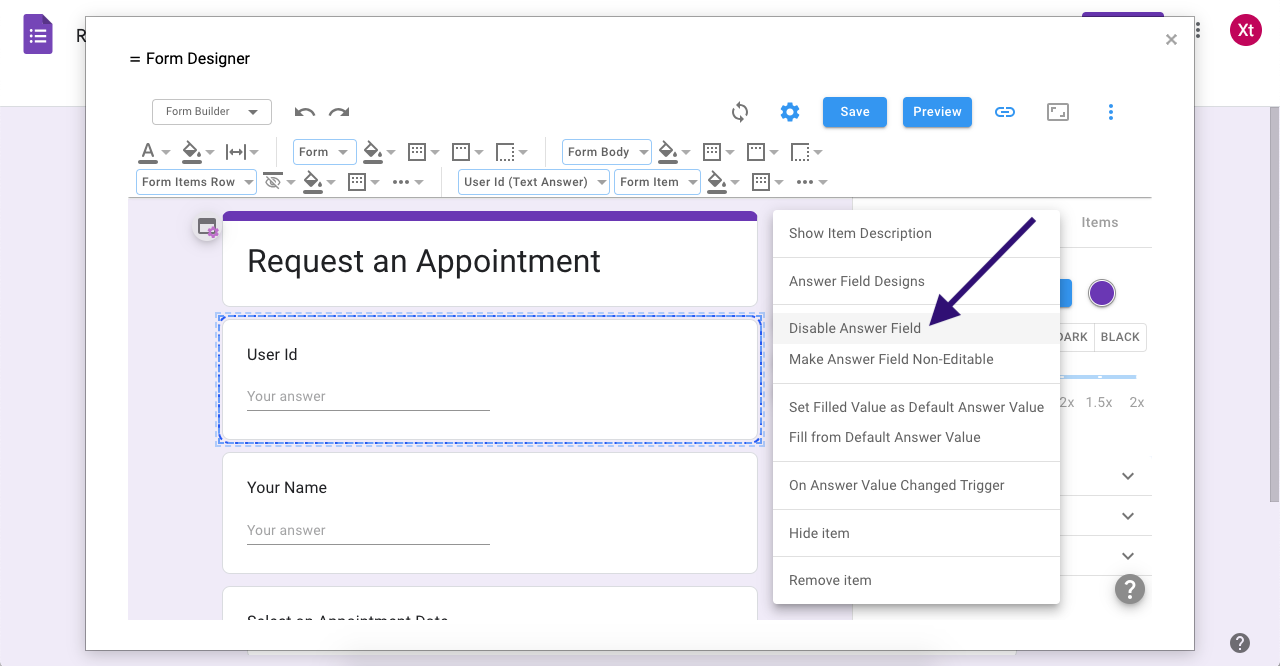Close the Form Designer dialog

(1171, 40)
